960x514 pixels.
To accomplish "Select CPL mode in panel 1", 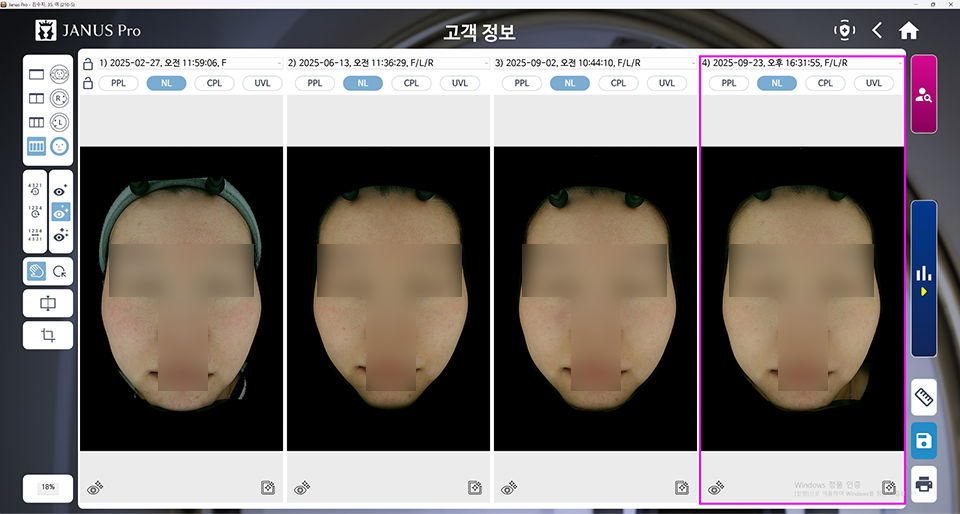I will pos(214,83).
